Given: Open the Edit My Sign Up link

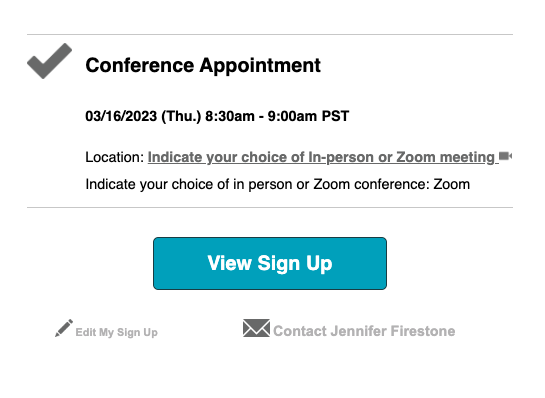Looking at the screenshot, I should pos(116,332).
